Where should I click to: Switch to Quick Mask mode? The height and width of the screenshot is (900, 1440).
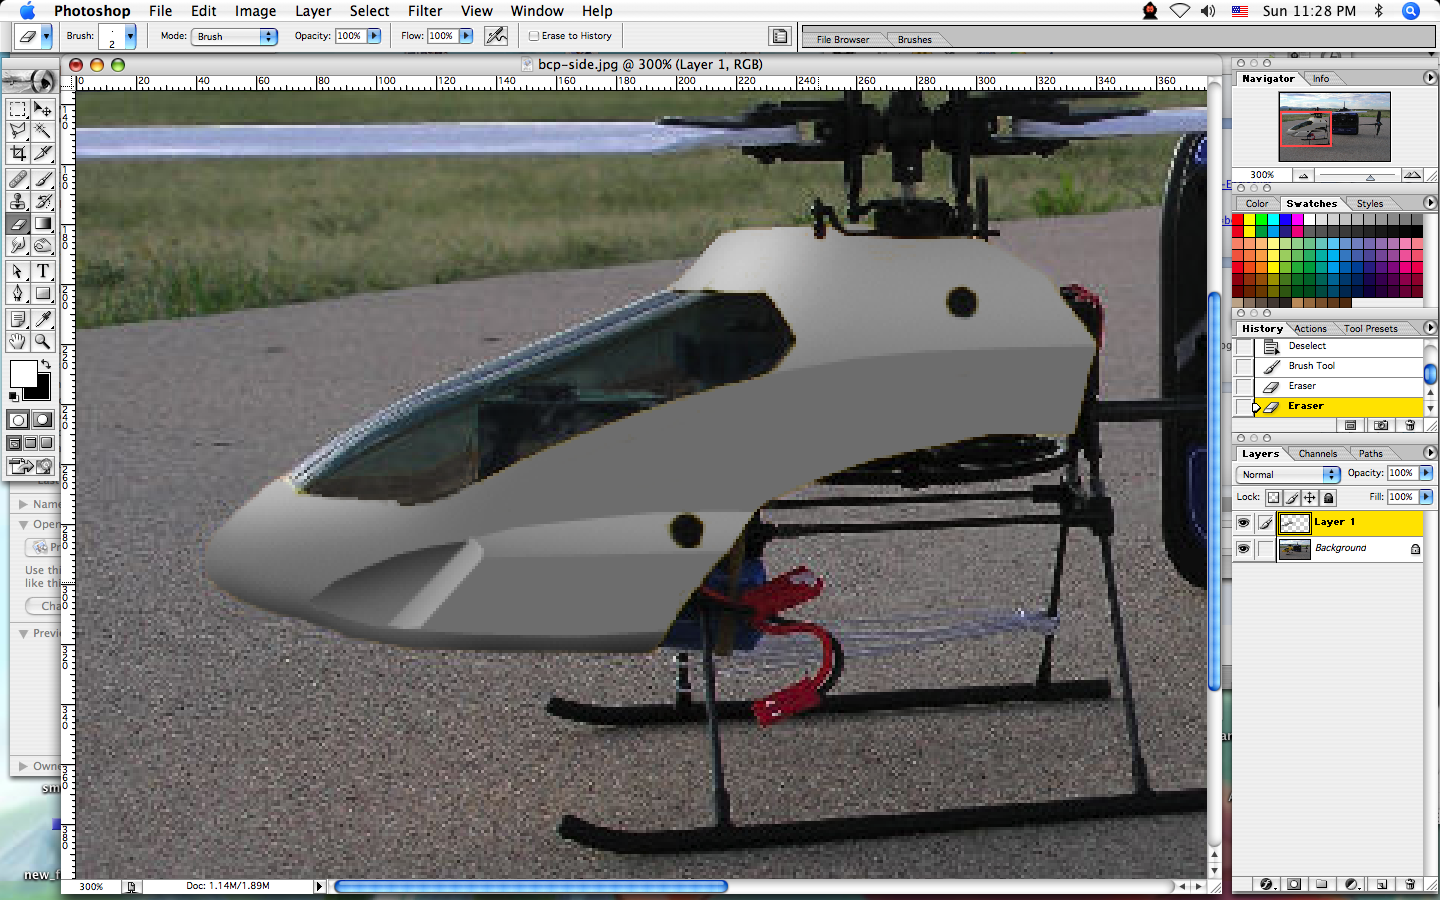click(43, 420)
